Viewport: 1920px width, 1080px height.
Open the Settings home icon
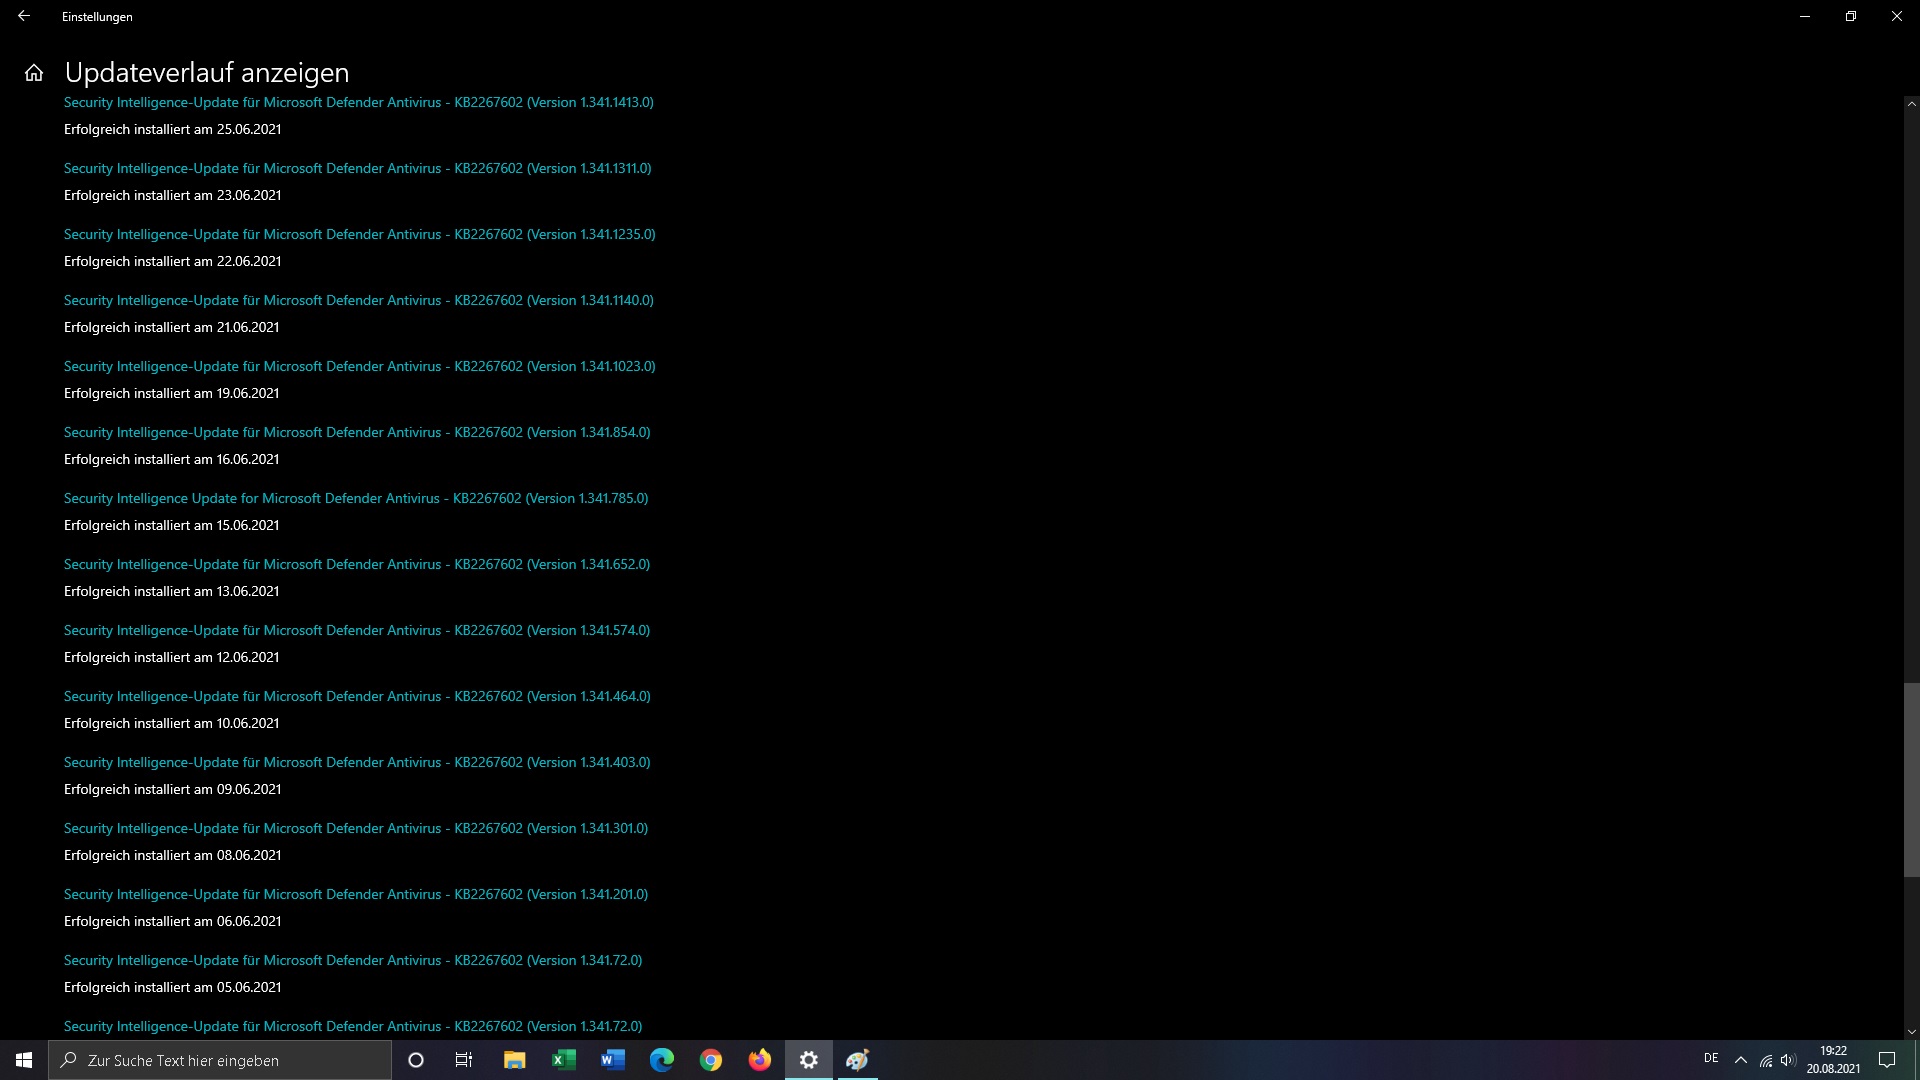[x=34, y=73]
